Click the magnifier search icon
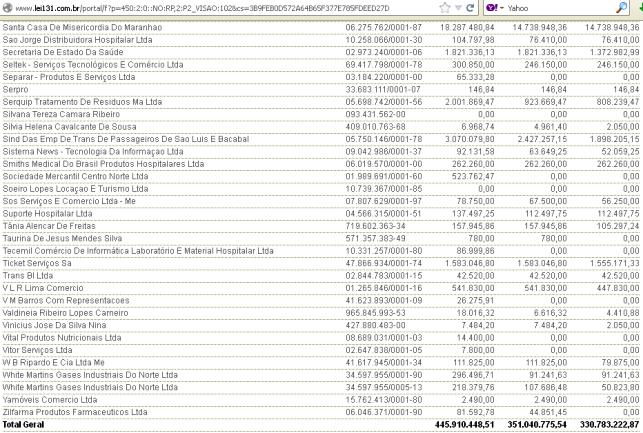The height and width of the screenshot is (433, 643). pos(622,8)
